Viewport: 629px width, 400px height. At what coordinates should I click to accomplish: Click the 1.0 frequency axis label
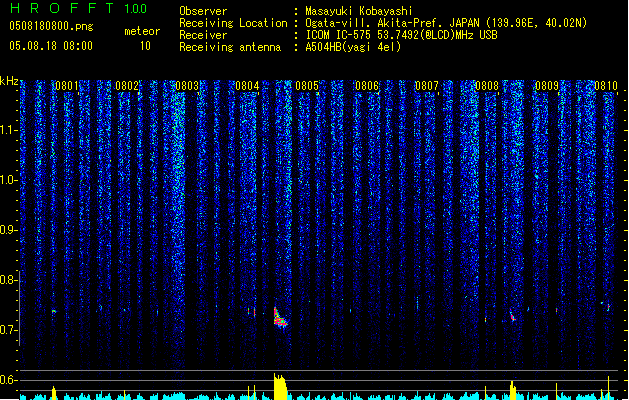9,180
